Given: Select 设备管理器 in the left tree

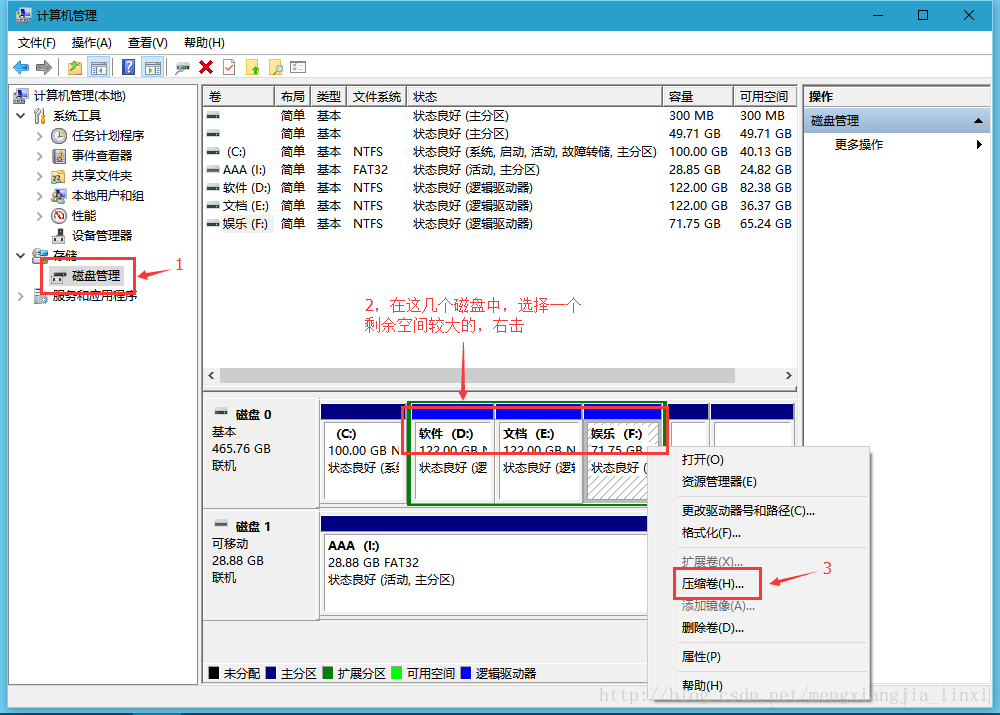Looking at the screenshot, I should 101,236.
